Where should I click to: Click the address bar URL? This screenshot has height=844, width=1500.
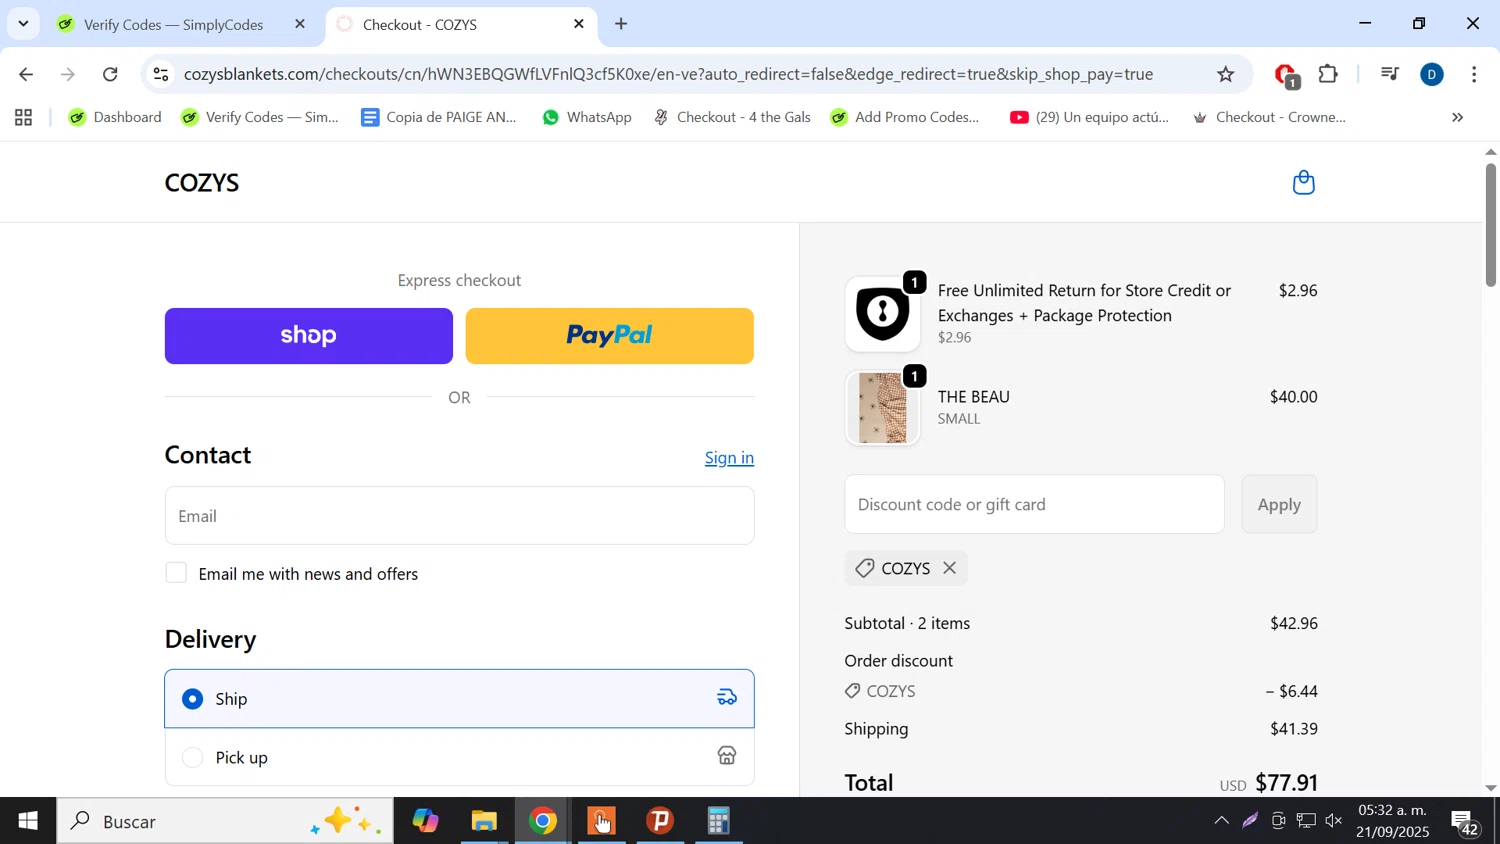(668, 75)
